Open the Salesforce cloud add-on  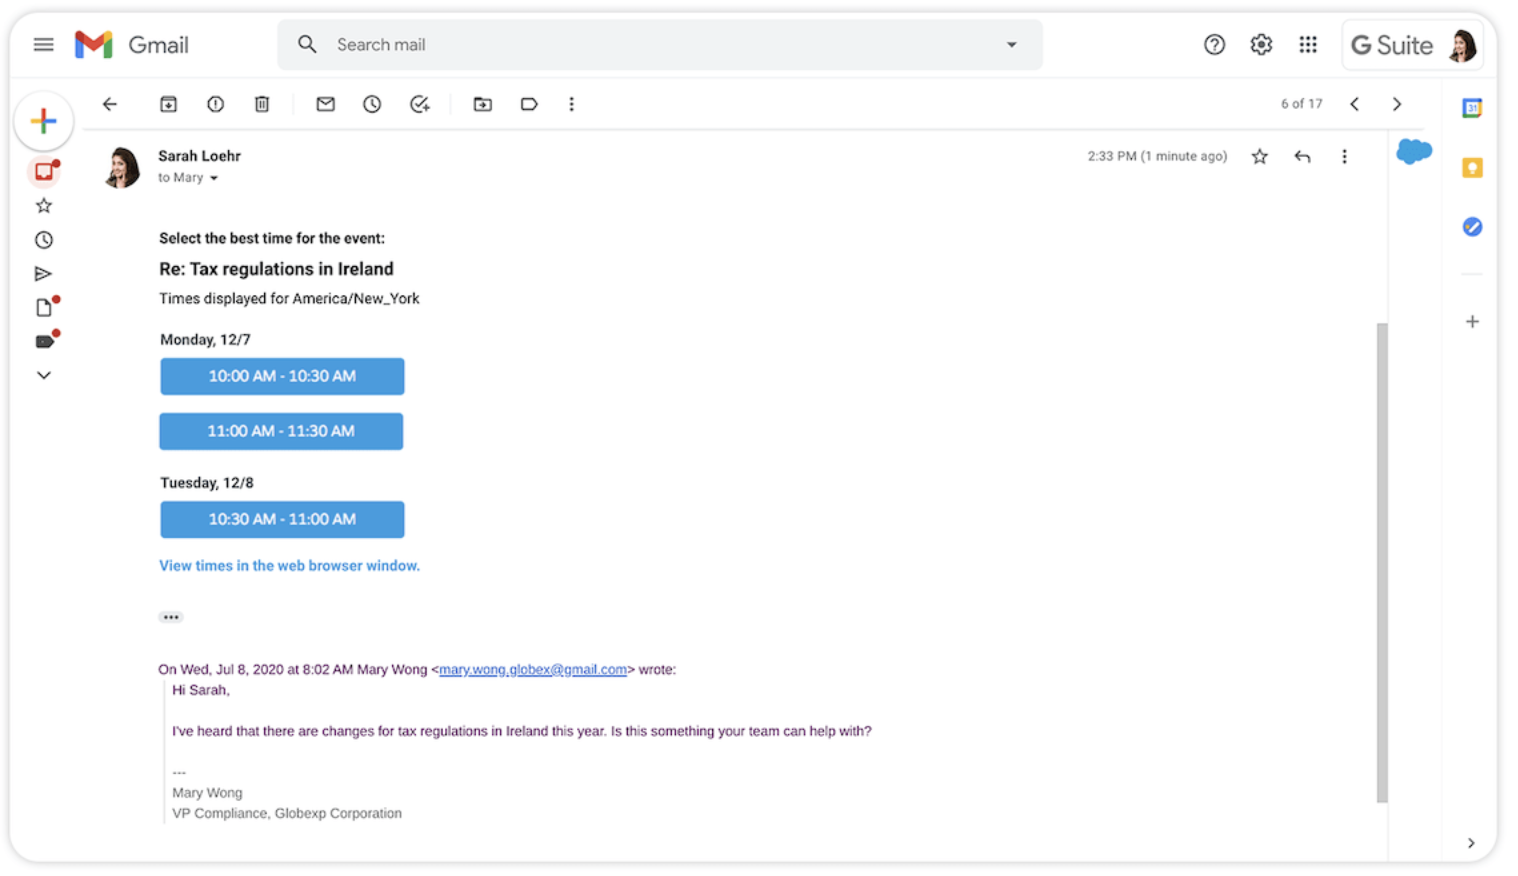(x=1414, y=152)
